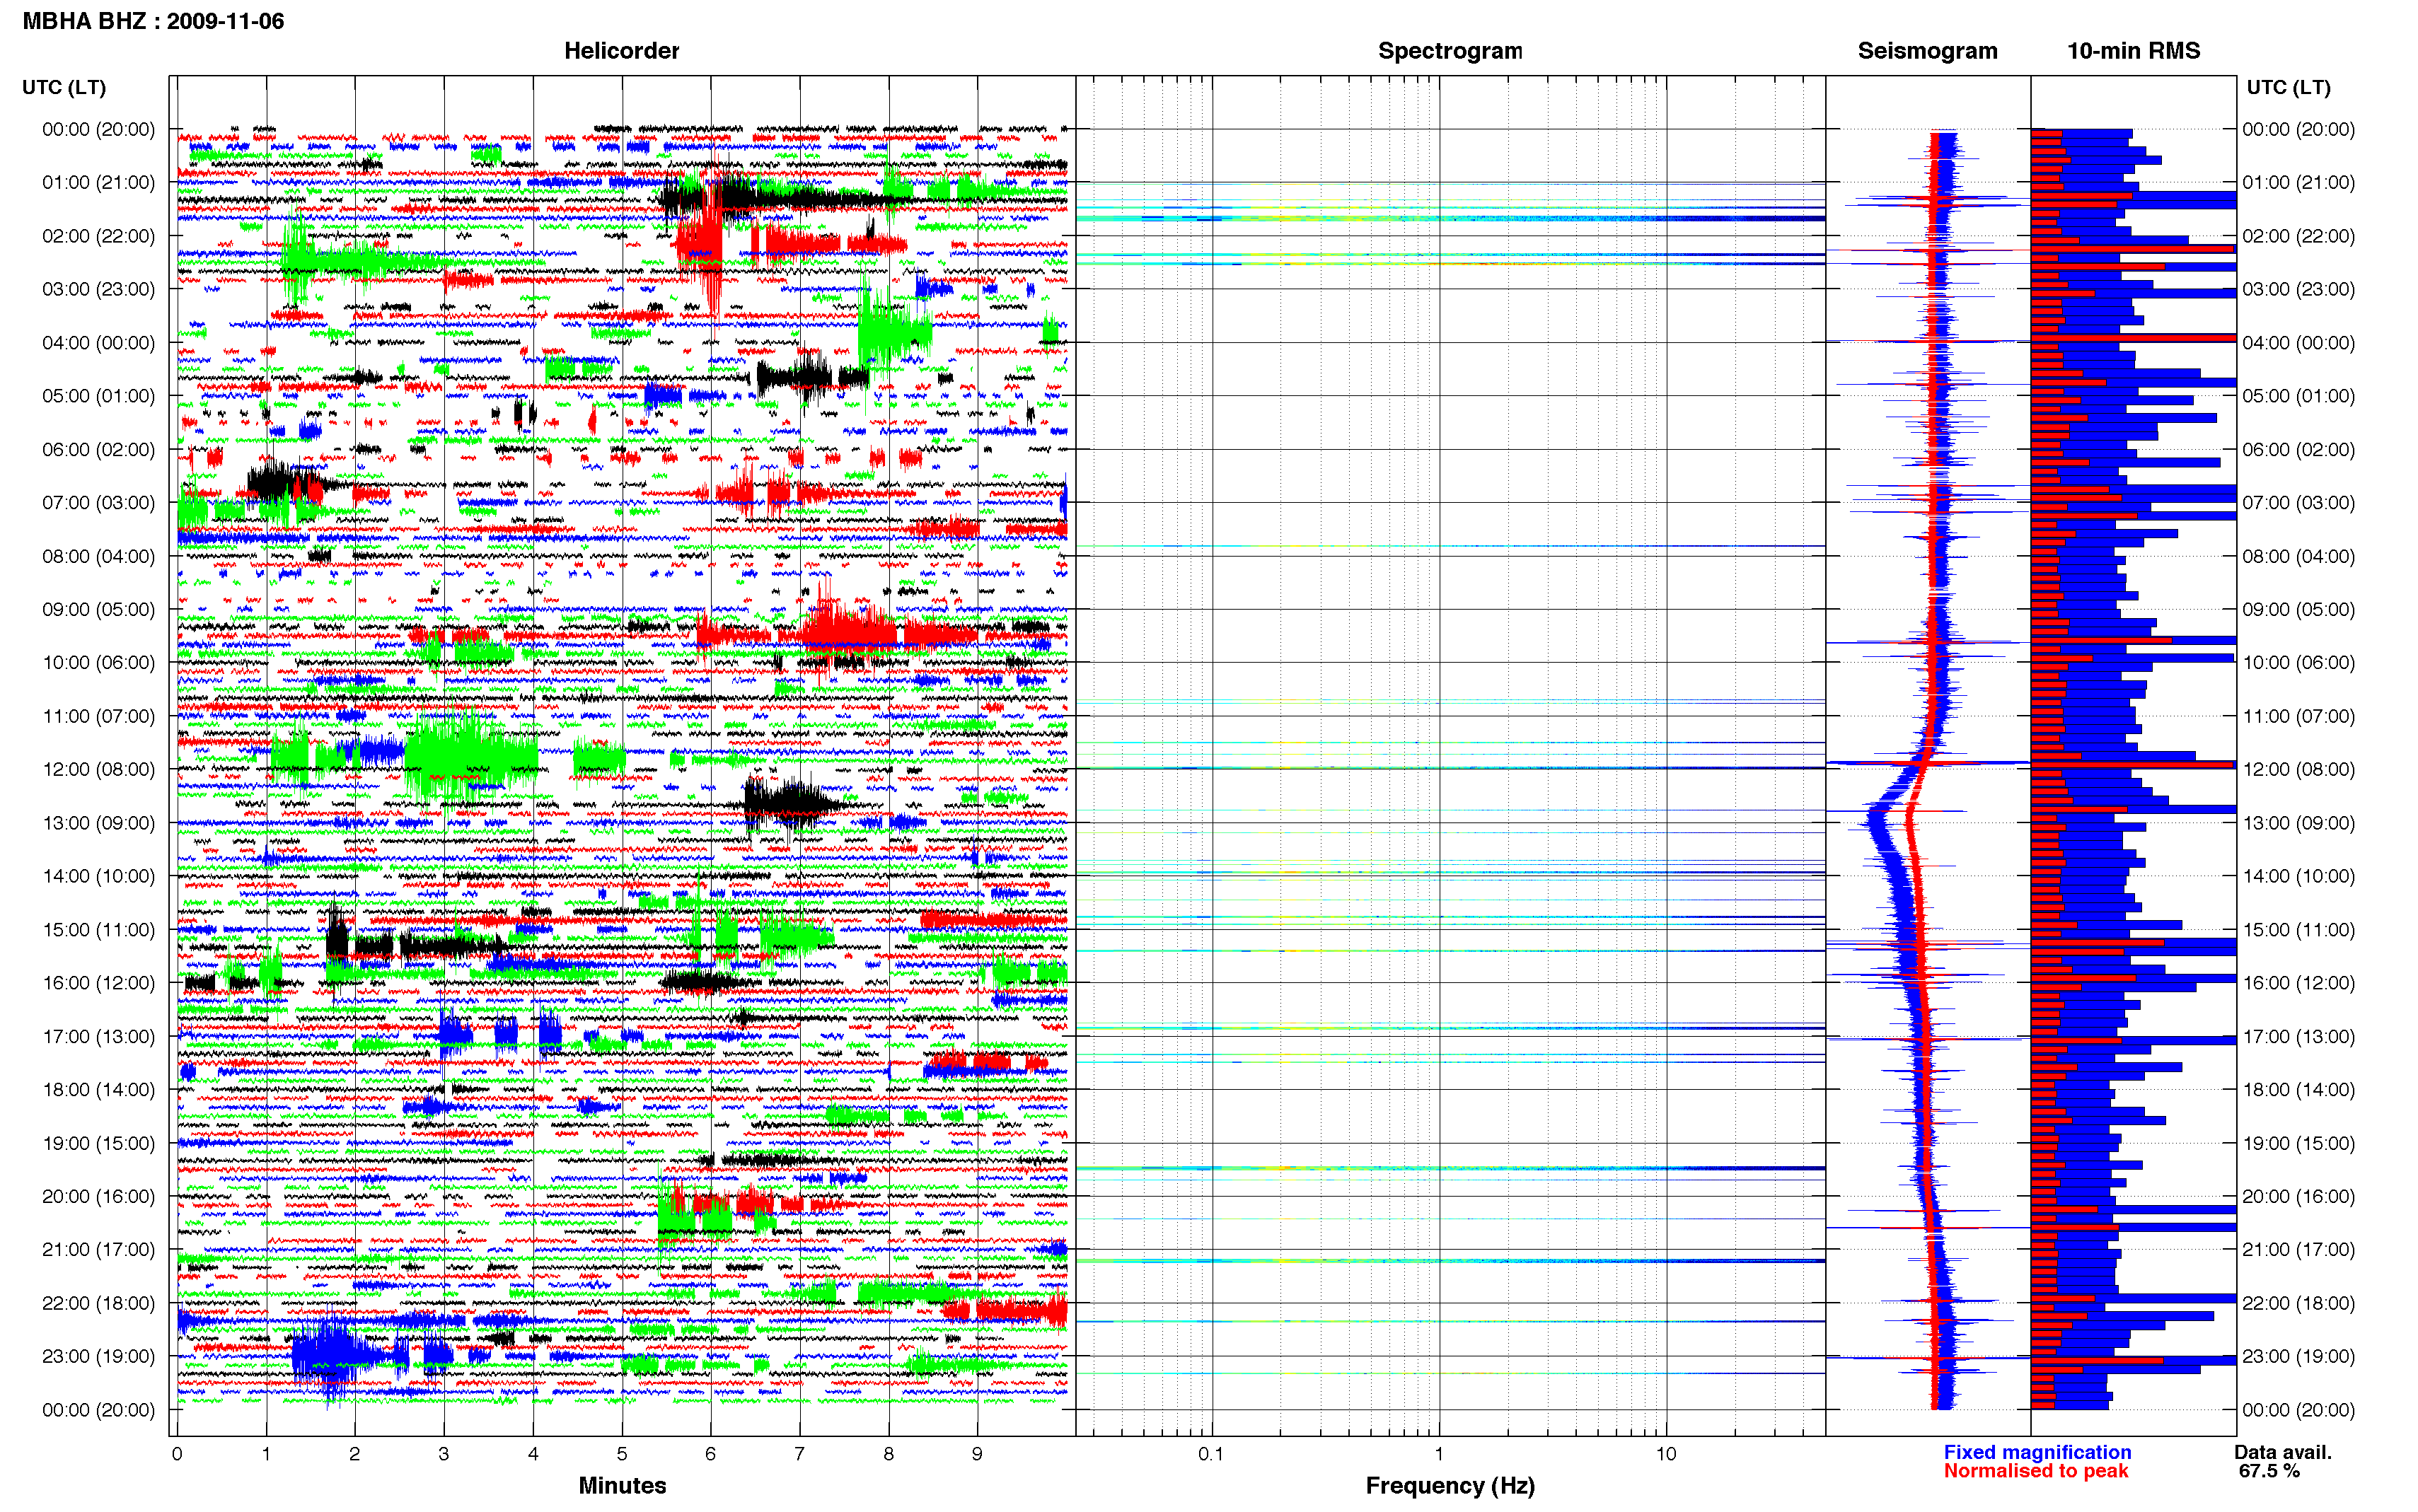This screenshot has width=2418, height=1512.
Task: Click the '10-min RMS' panel heading
Action: pyautogui.click(x=2133, y=51)
